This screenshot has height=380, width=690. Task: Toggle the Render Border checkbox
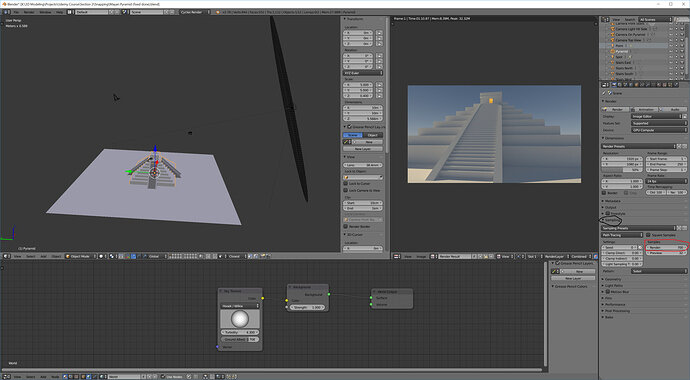coord(345,227)
